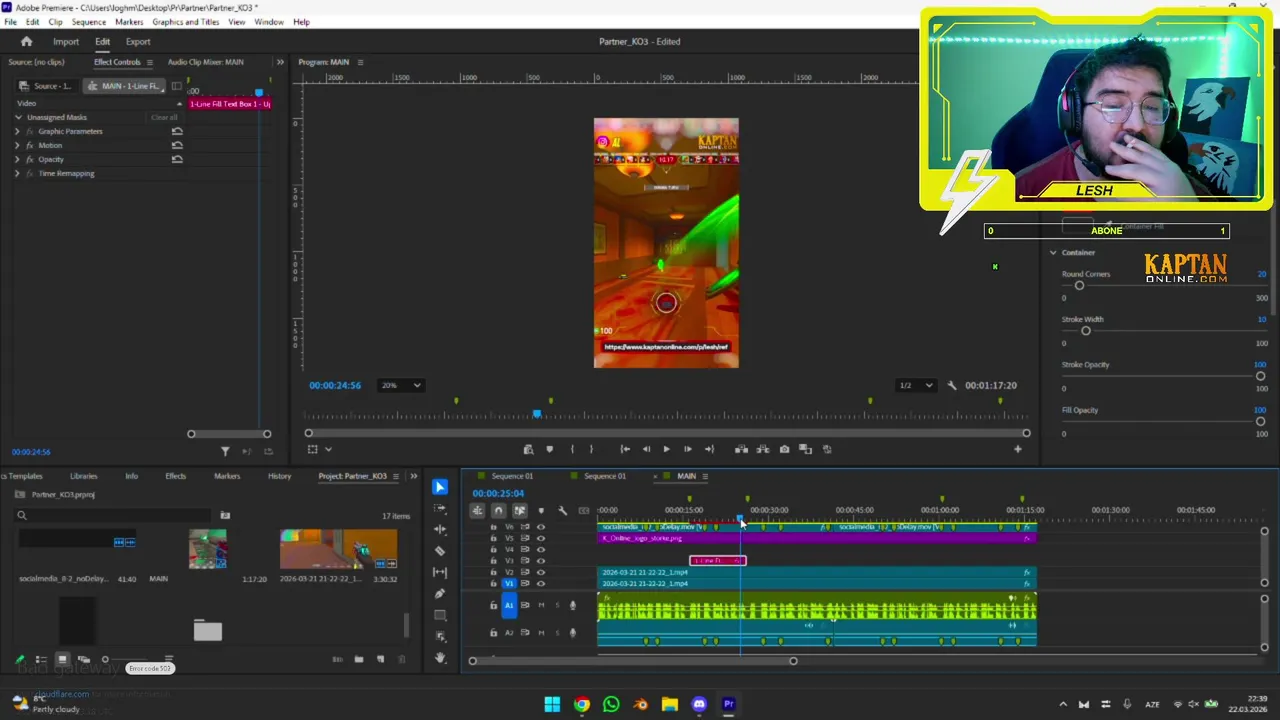
Task: Open the Sequence menu
Action: 89,22
